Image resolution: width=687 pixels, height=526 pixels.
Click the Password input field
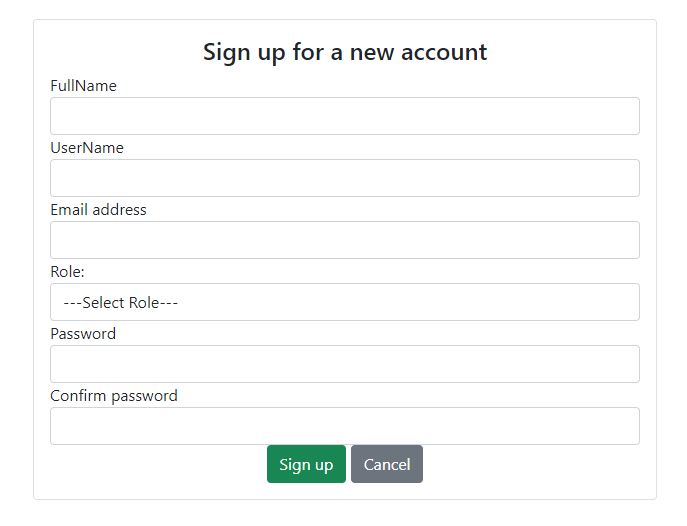coord(344,364)
